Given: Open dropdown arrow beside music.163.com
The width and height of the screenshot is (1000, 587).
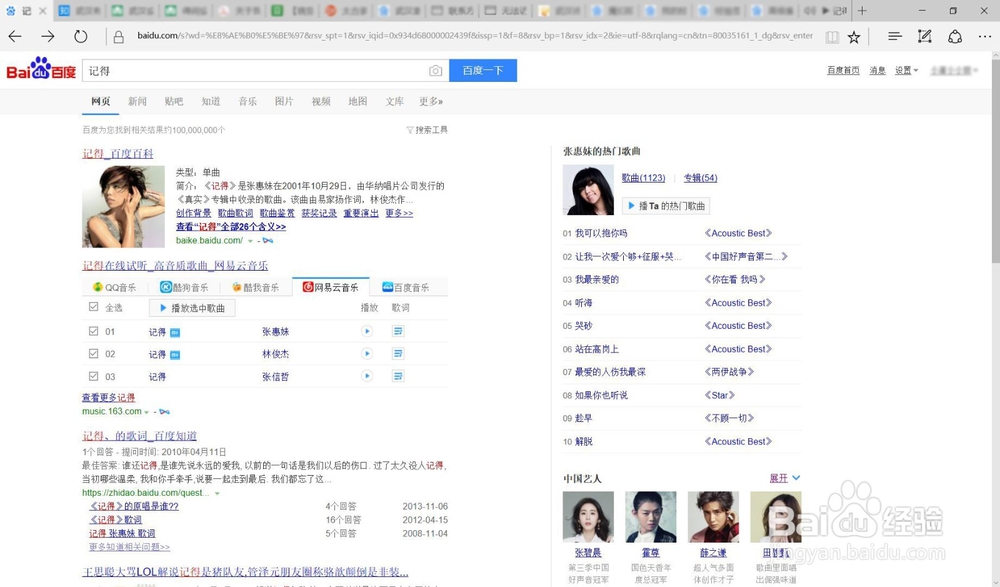Looking at the screenshot, I should pos(147,412).
